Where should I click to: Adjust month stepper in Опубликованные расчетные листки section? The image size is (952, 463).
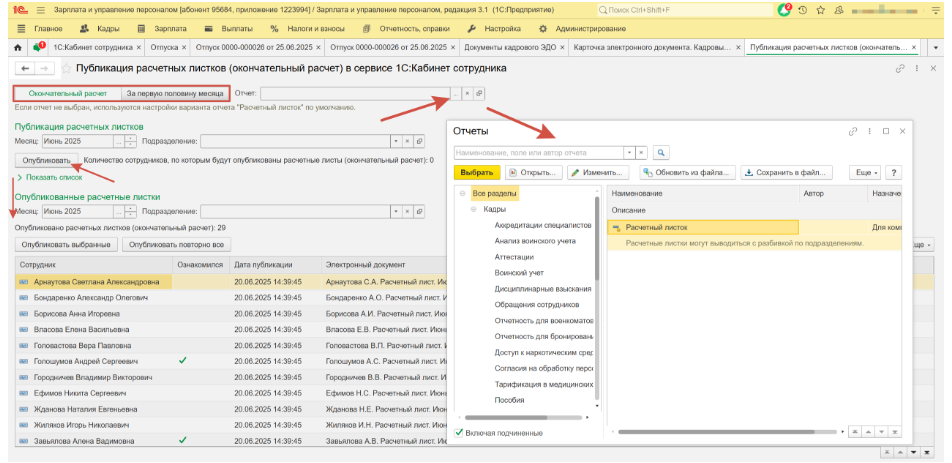(130, 211)
